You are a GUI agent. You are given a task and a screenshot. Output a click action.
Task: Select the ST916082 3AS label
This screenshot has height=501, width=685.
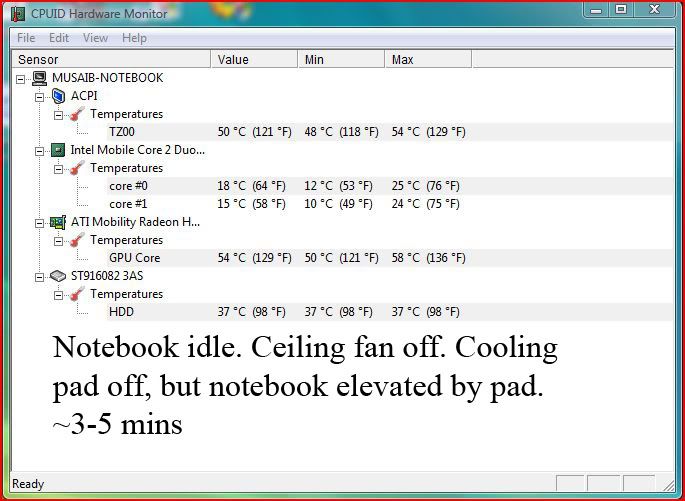(x=107, y=276)
